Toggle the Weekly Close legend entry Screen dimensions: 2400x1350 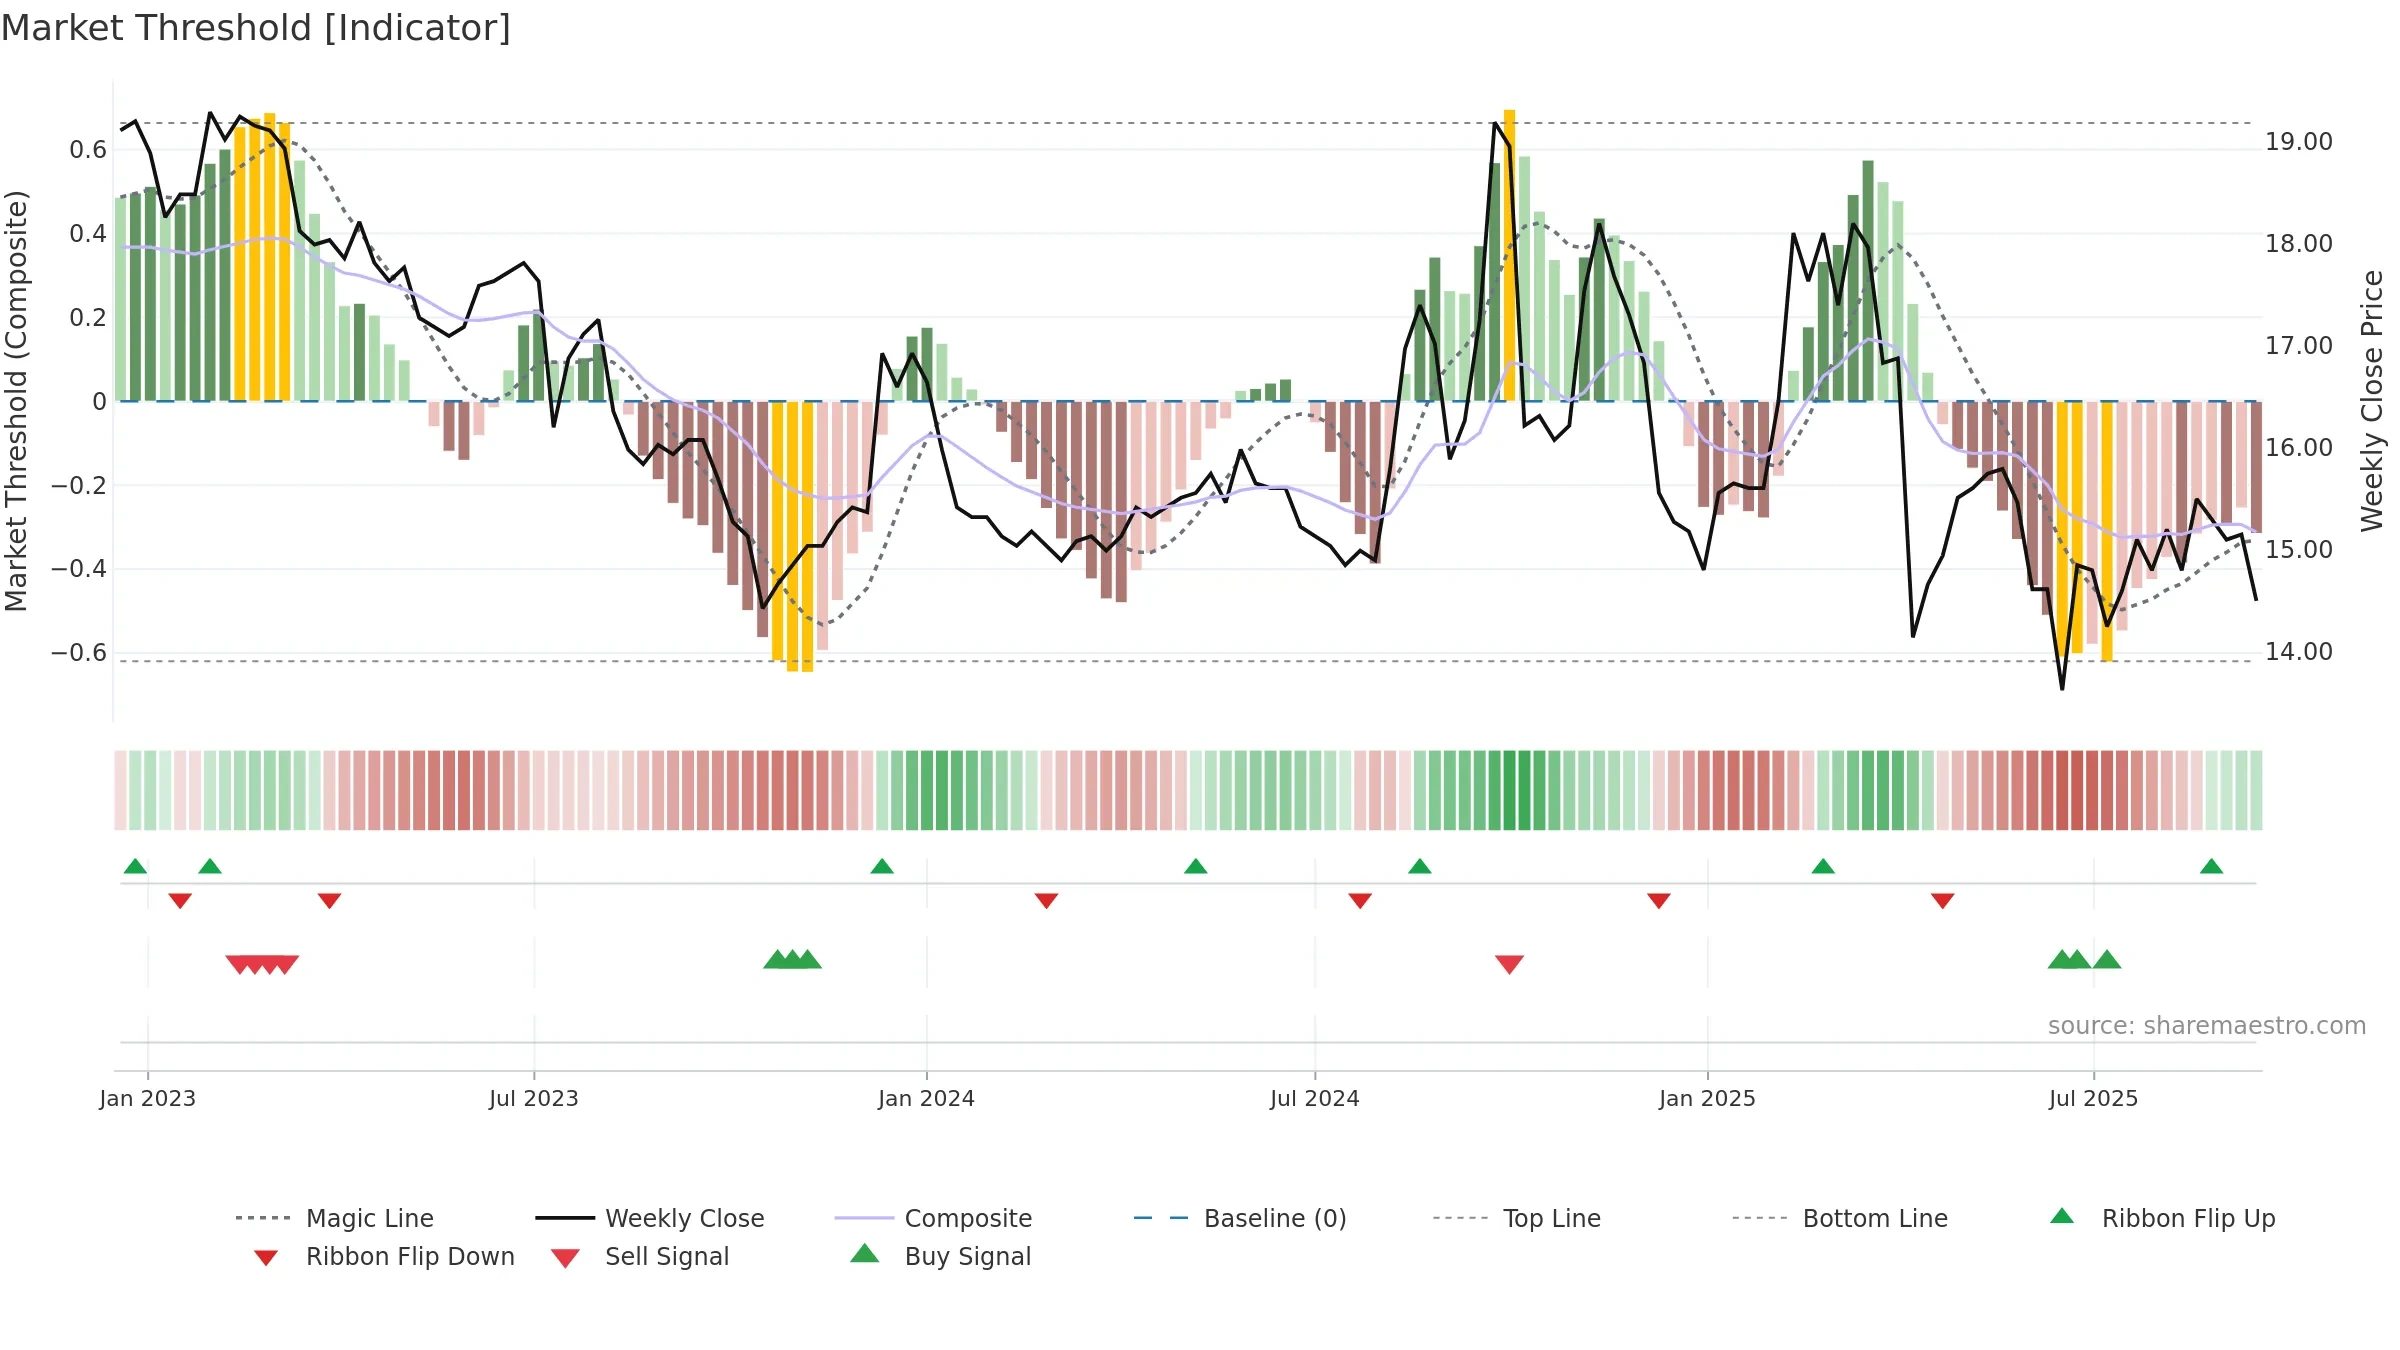[x=650, y=1218]
